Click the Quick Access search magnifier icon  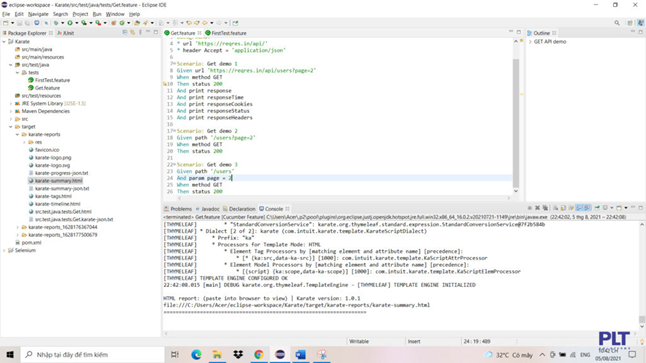pos(617,23)
